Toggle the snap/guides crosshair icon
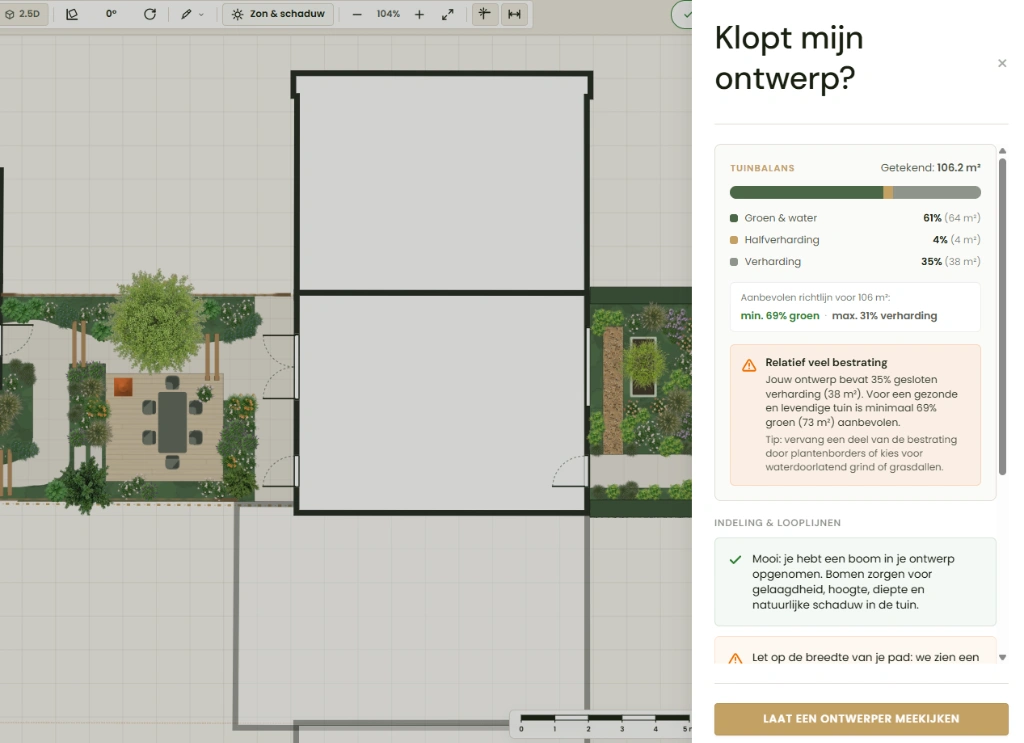The height and width of the screenshot is (743, 1024). [485, 14]
